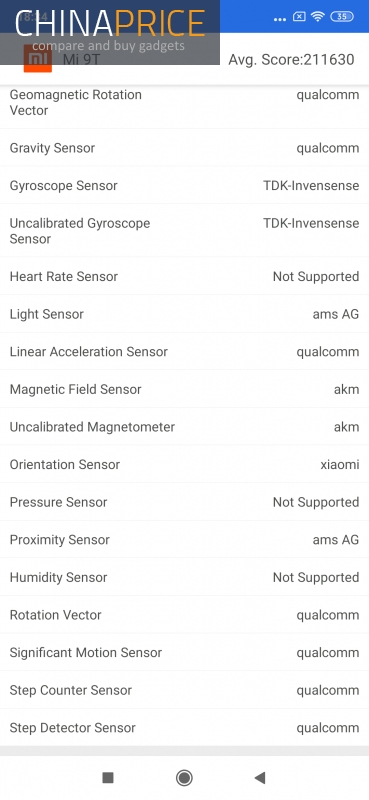Select the Proximity Sensor row
Screen dimensions: 369x800
pyautogui.click(x=184, y=540)
